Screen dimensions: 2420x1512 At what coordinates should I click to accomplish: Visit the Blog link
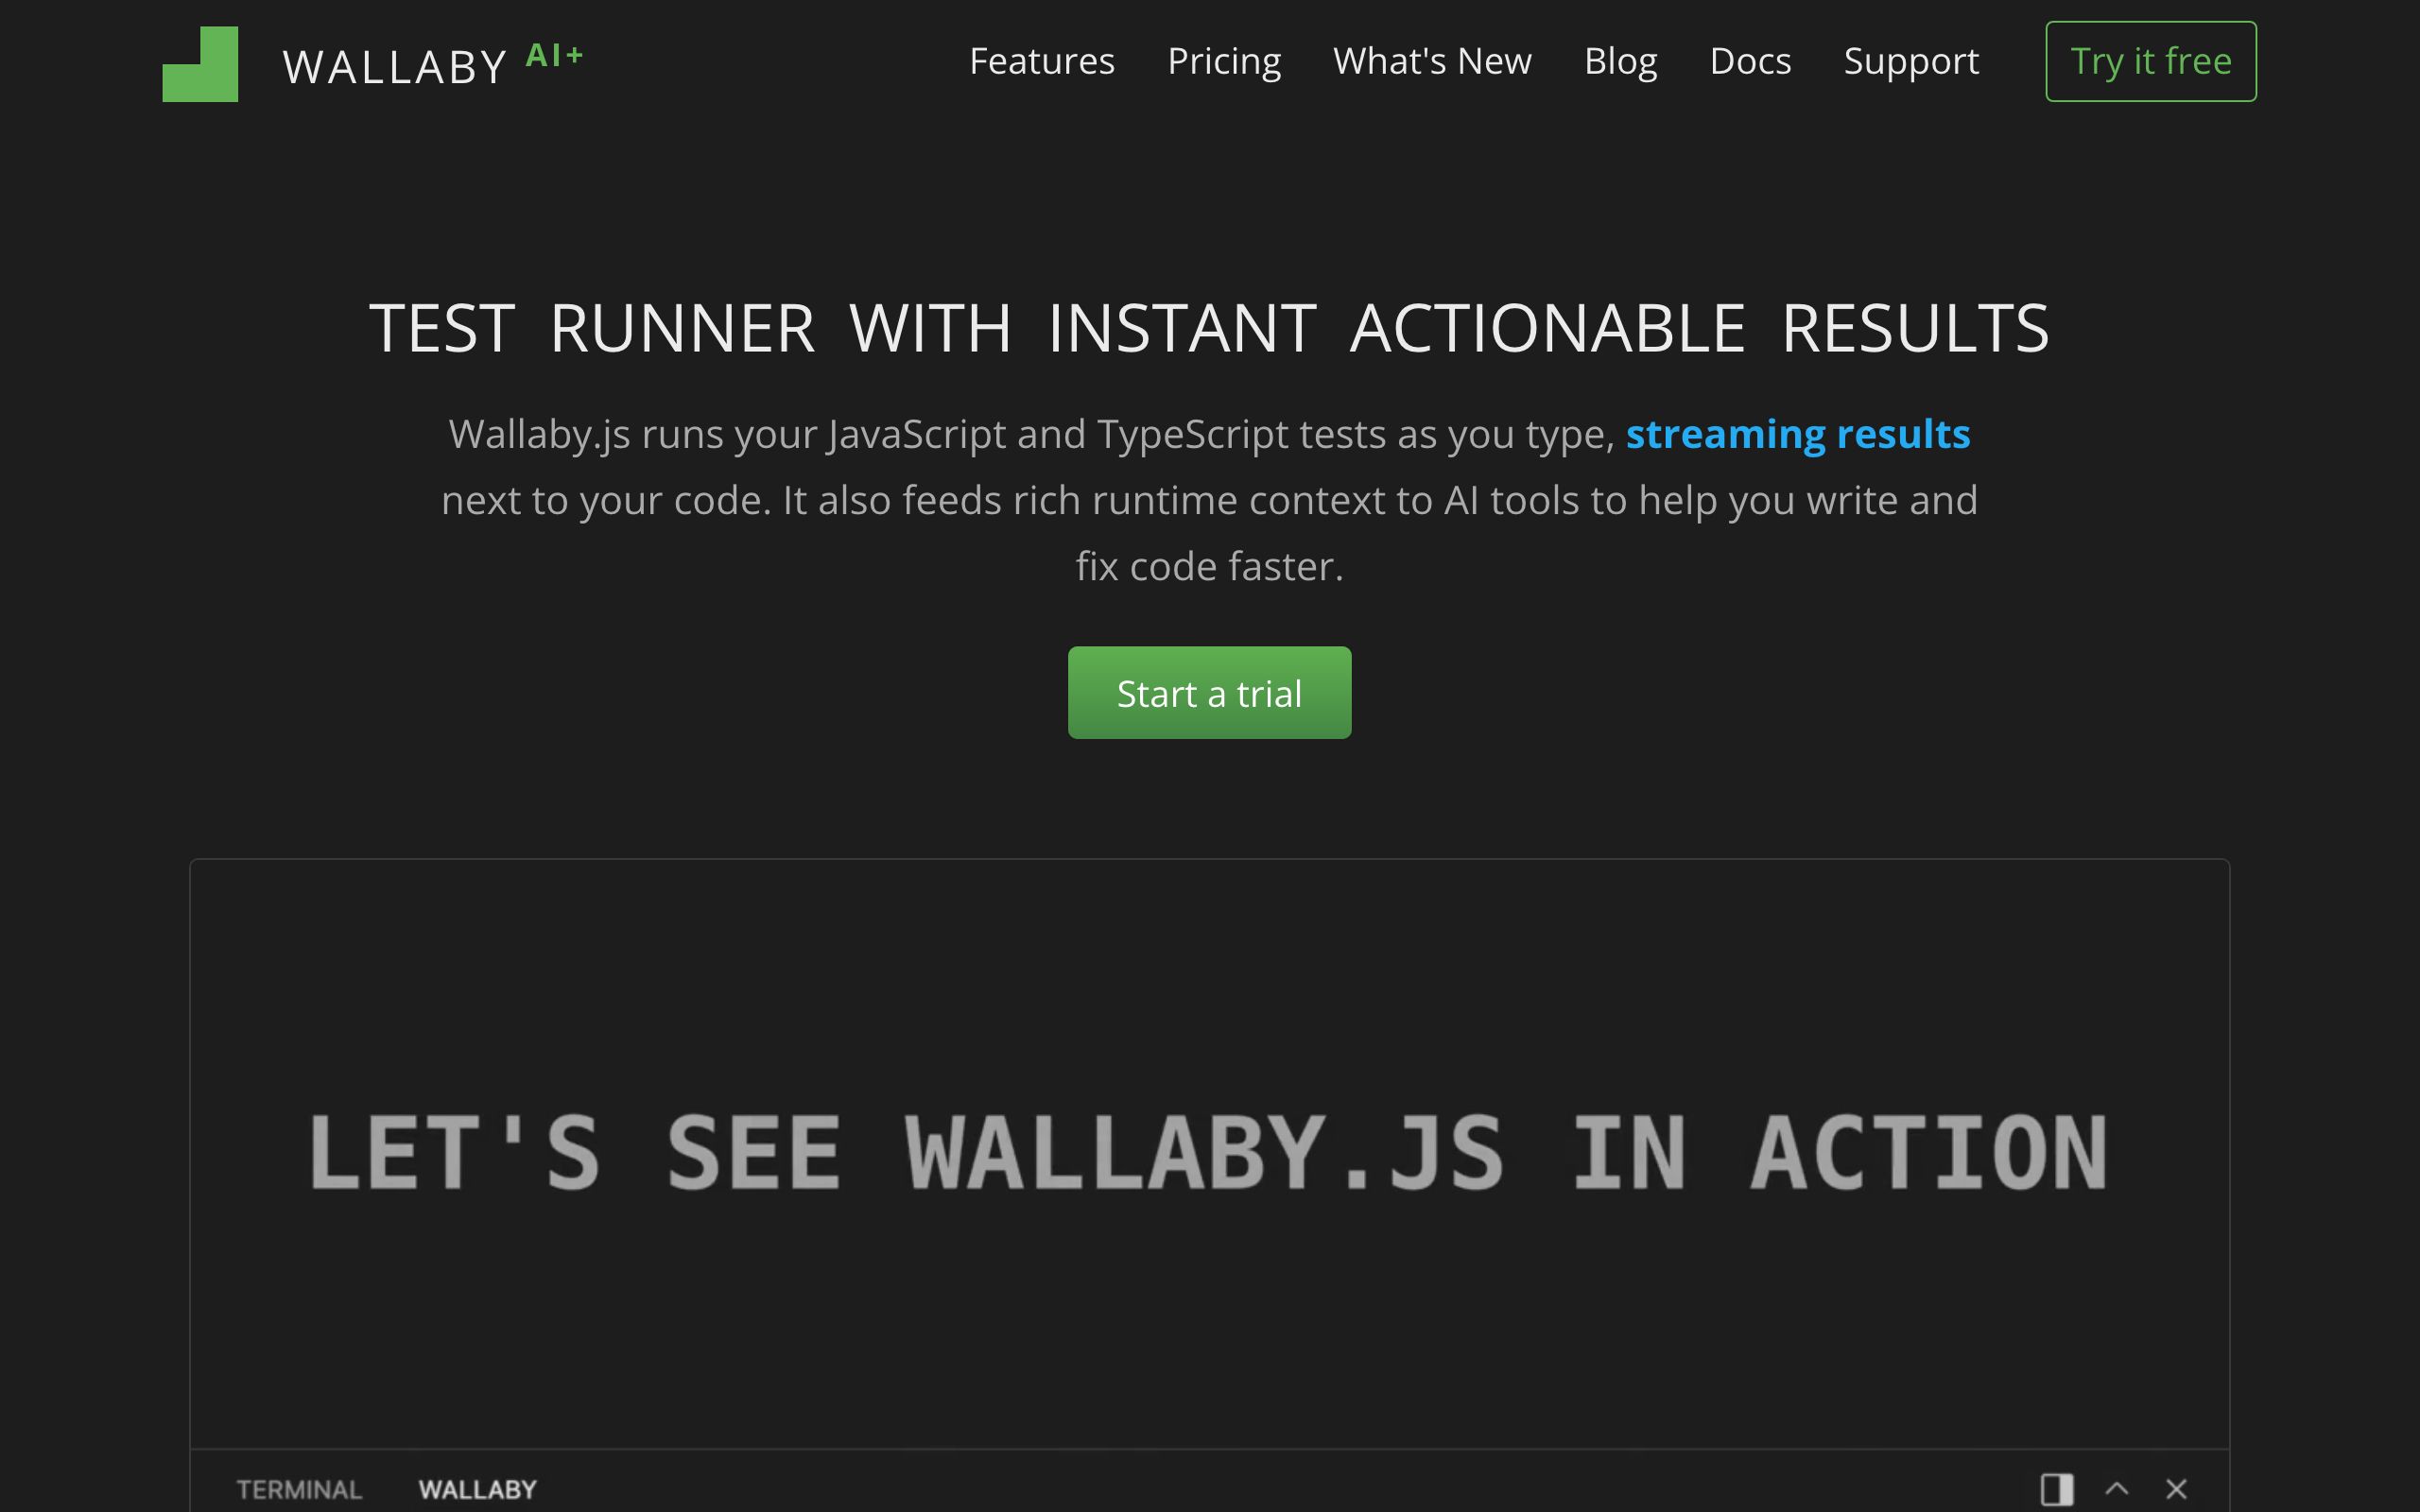[1620, 61]
